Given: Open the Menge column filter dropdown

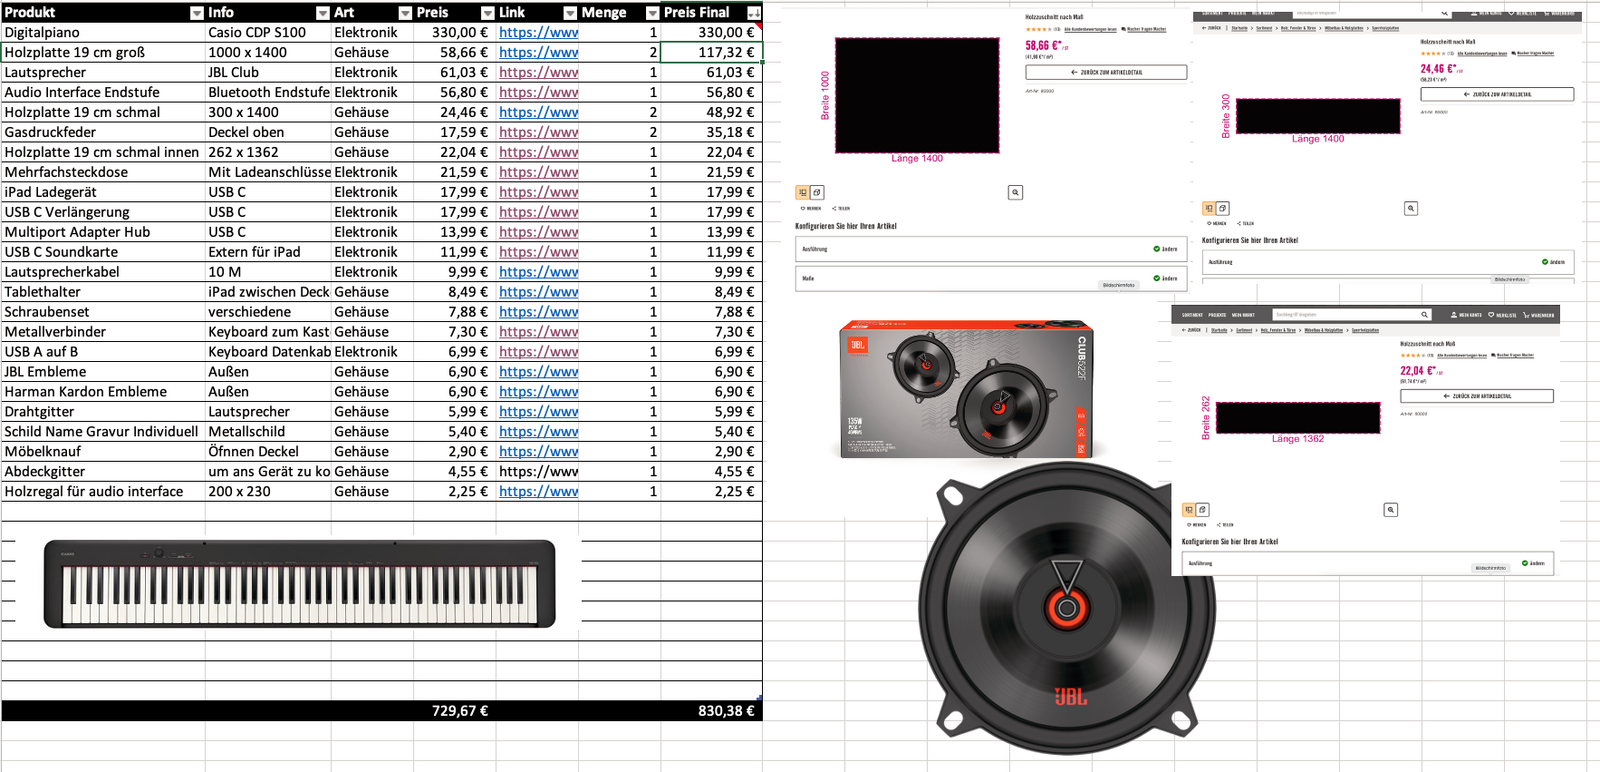Looking at the screenshot, I should pyautogui.click(x=653, y=13).
